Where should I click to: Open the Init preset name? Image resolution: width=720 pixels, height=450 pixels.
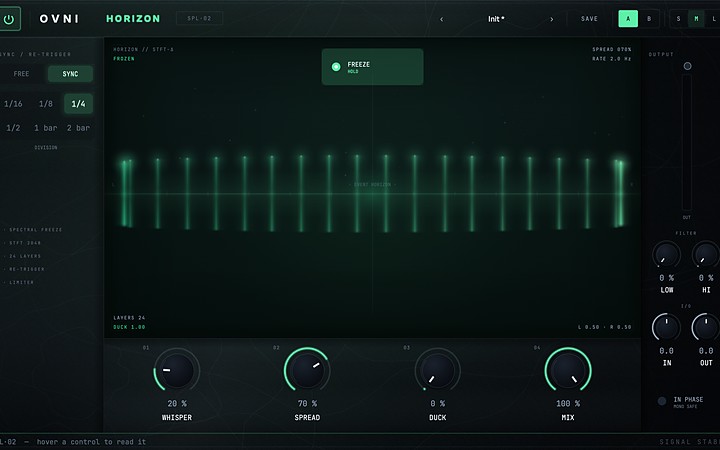pyautogui.click(x=496, y=19)
